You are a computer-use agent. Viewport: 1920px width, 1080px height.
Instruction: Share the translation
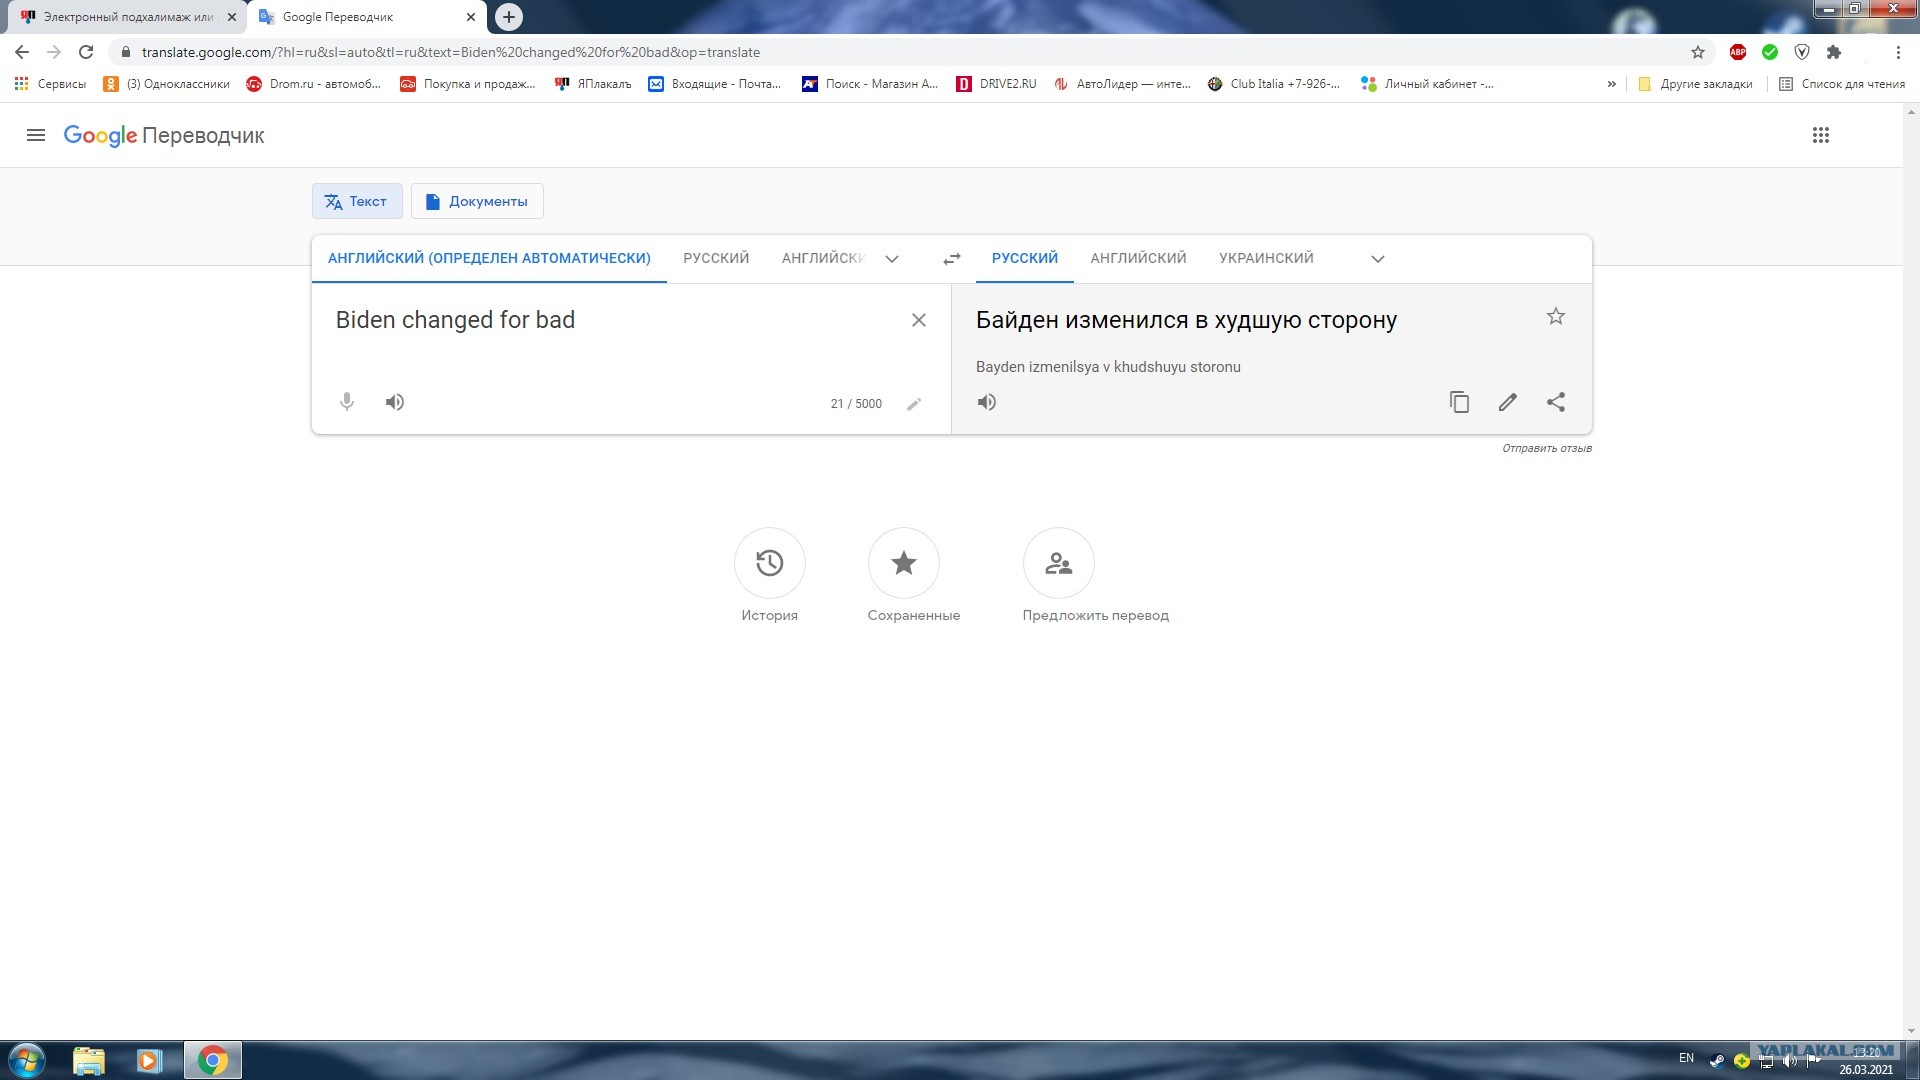[1556, 402]
